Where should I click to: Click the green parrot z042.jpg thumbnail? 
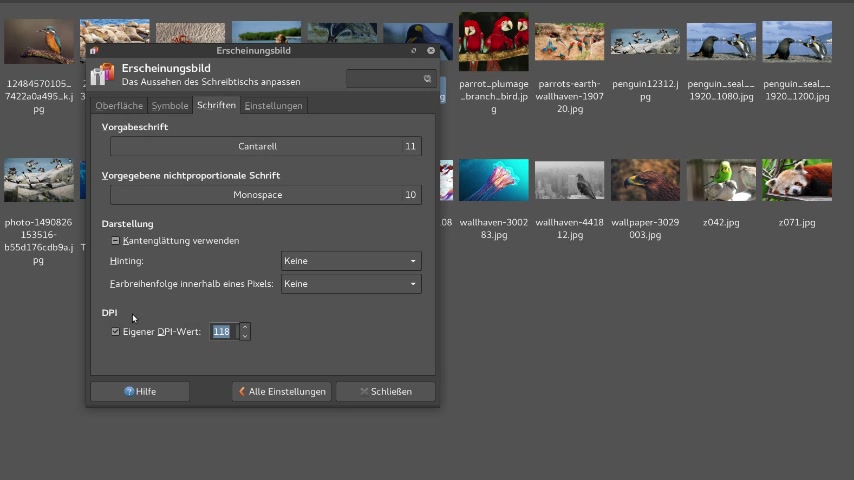pyautogui.click(x=720, y=181)
